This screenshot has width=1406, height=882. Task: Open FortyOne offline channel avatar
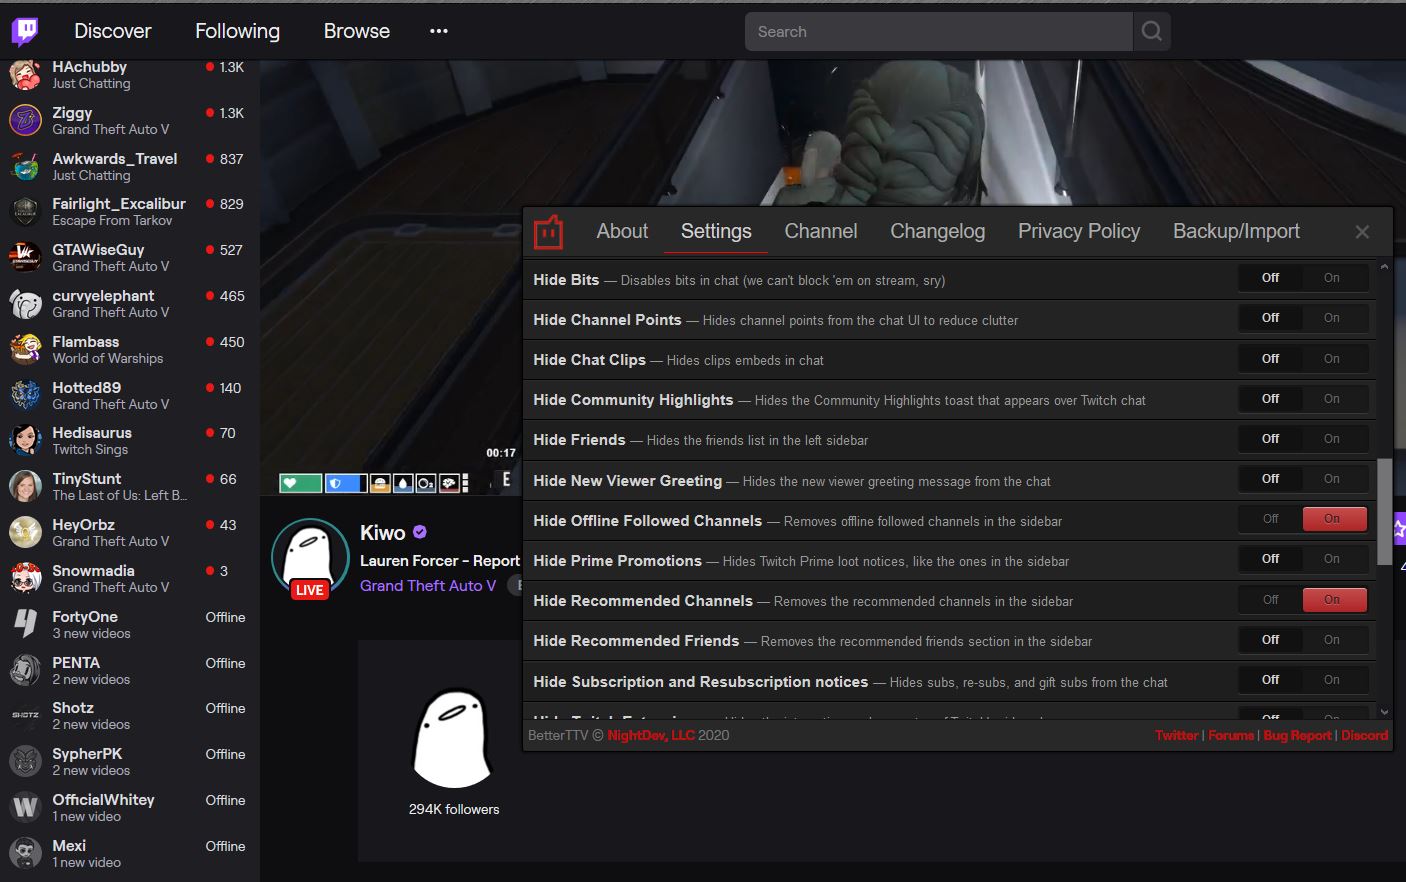(x=25, y=625)
